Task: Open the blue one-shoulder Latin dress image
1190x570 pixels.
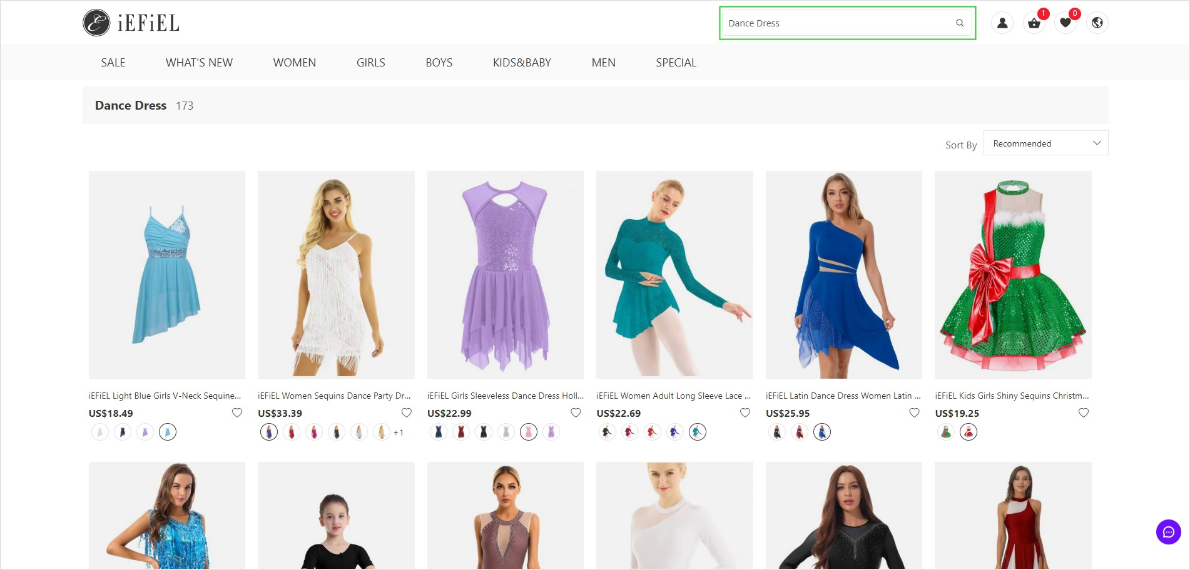Action: [x=844, y=275]
